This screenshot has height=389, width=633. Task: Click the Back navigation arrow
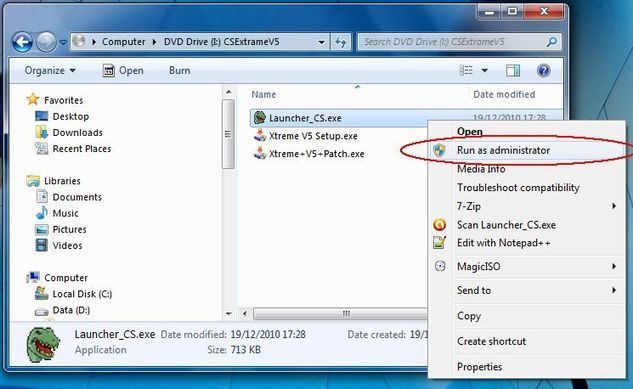click(22, 42)
